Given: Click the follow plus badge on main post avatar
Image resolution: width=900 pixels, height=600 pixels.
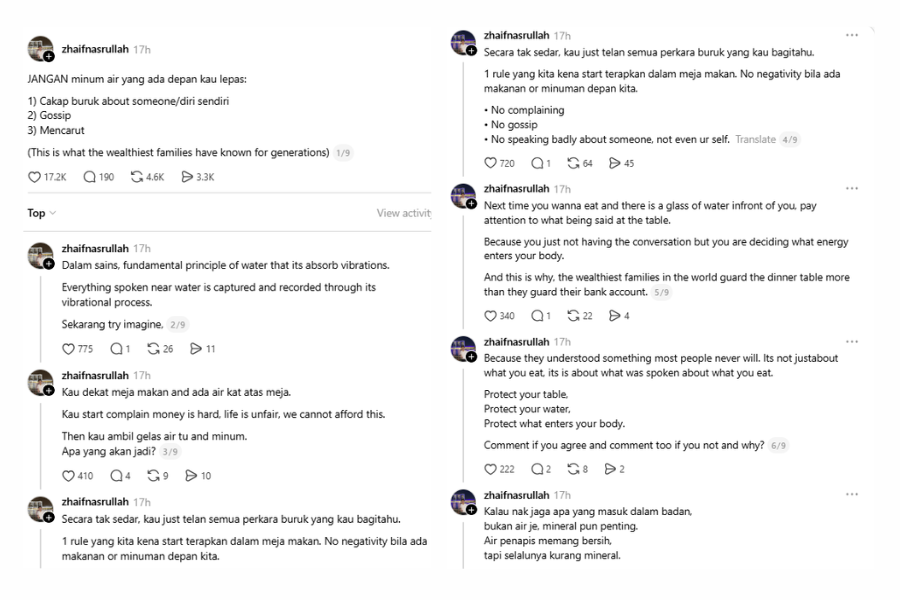Looking at the screenshot, I should coord(49,57).
